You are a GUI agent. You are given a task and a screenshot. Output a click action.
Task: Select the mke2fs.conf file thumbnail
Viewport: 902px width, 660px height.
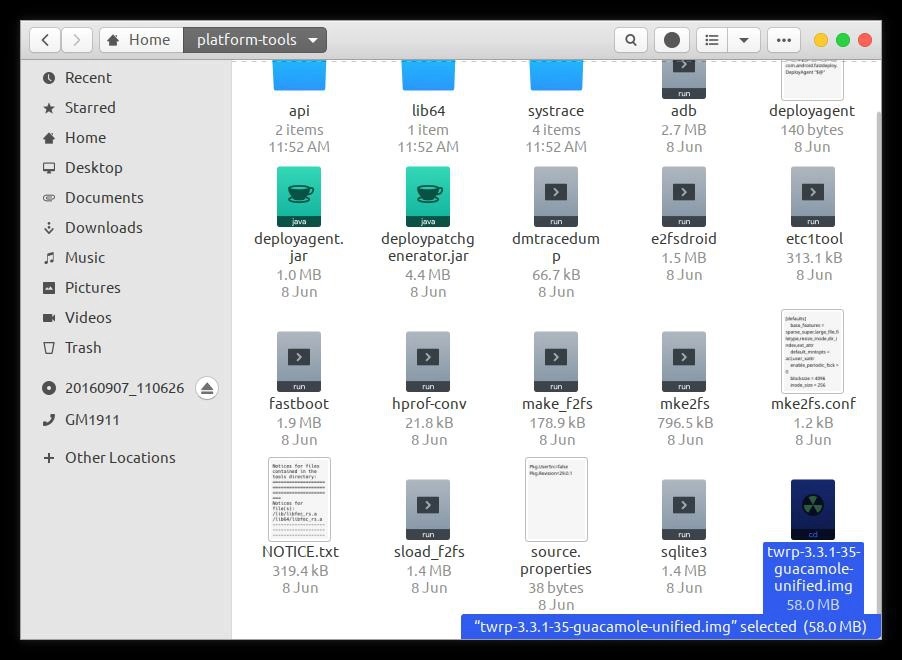click(812, 351)
